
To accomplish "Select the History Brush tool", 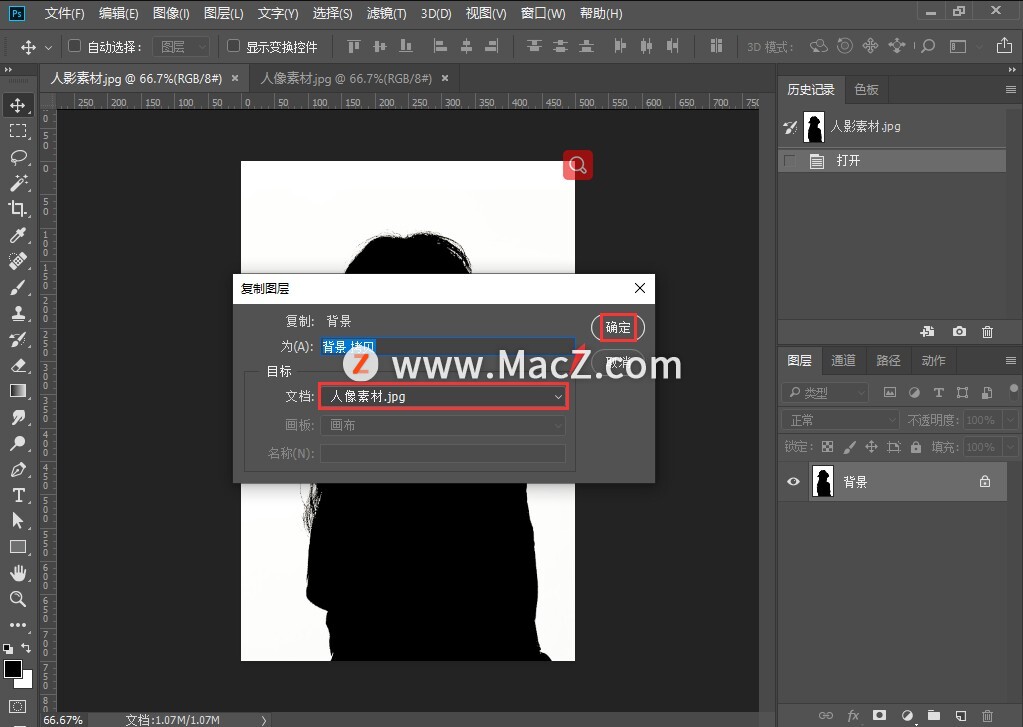I will tap(18, 339).
